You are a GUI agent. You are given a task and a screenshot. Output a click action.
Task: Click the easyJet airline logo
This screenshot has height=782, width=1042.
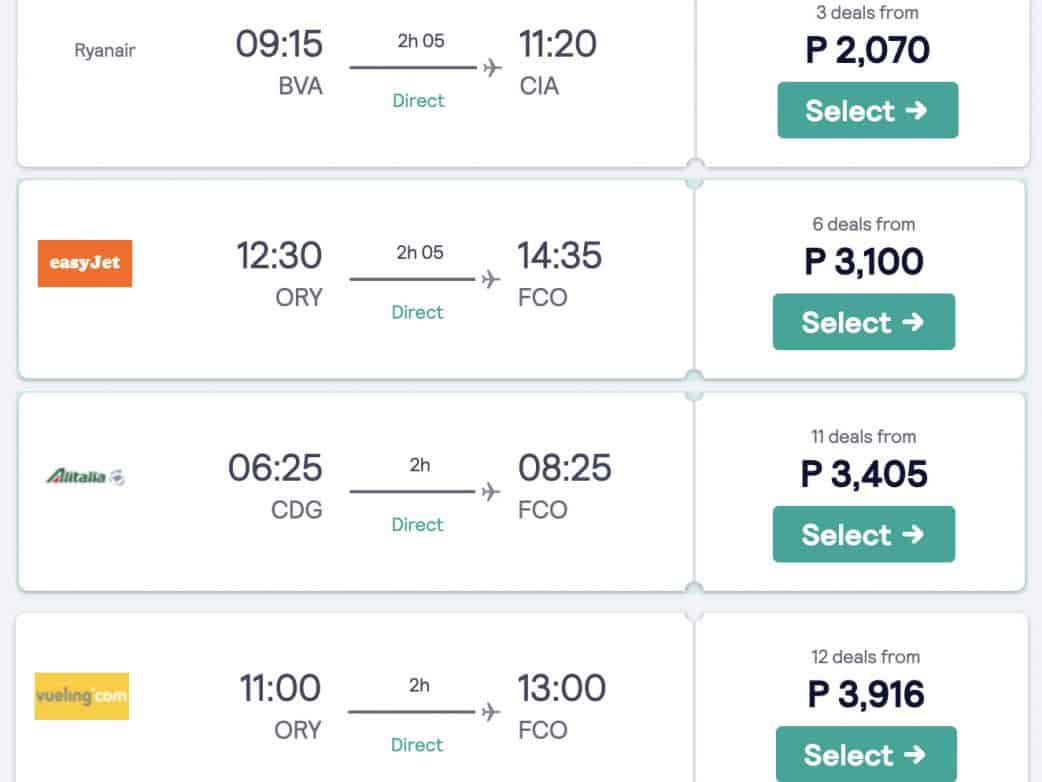(85, 263)
